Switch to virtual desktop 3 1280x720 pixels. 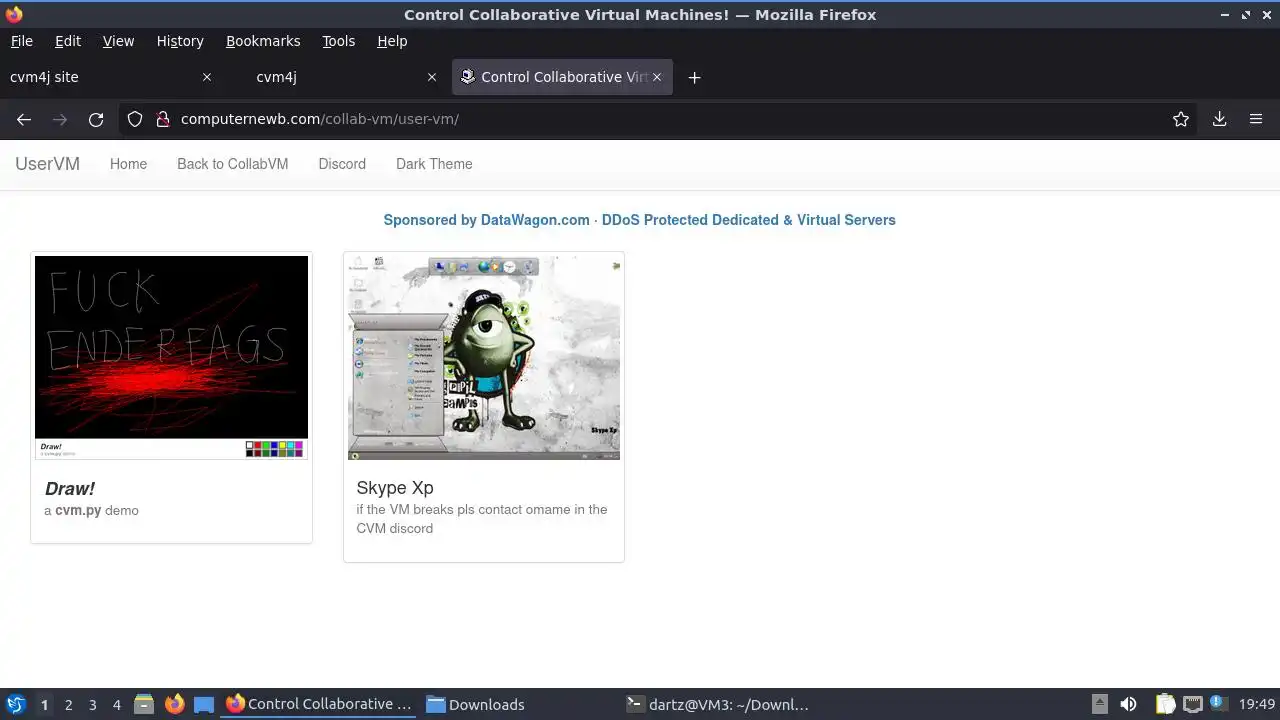pyautogui.click(x=92, y=704)
